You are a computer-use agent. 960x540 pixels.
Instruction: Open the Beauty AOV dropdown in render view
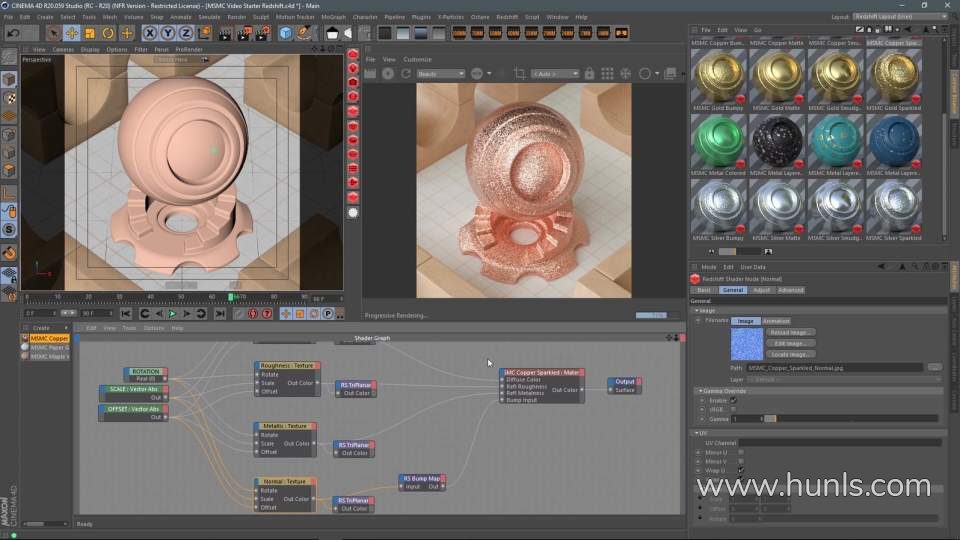(440, 74)
